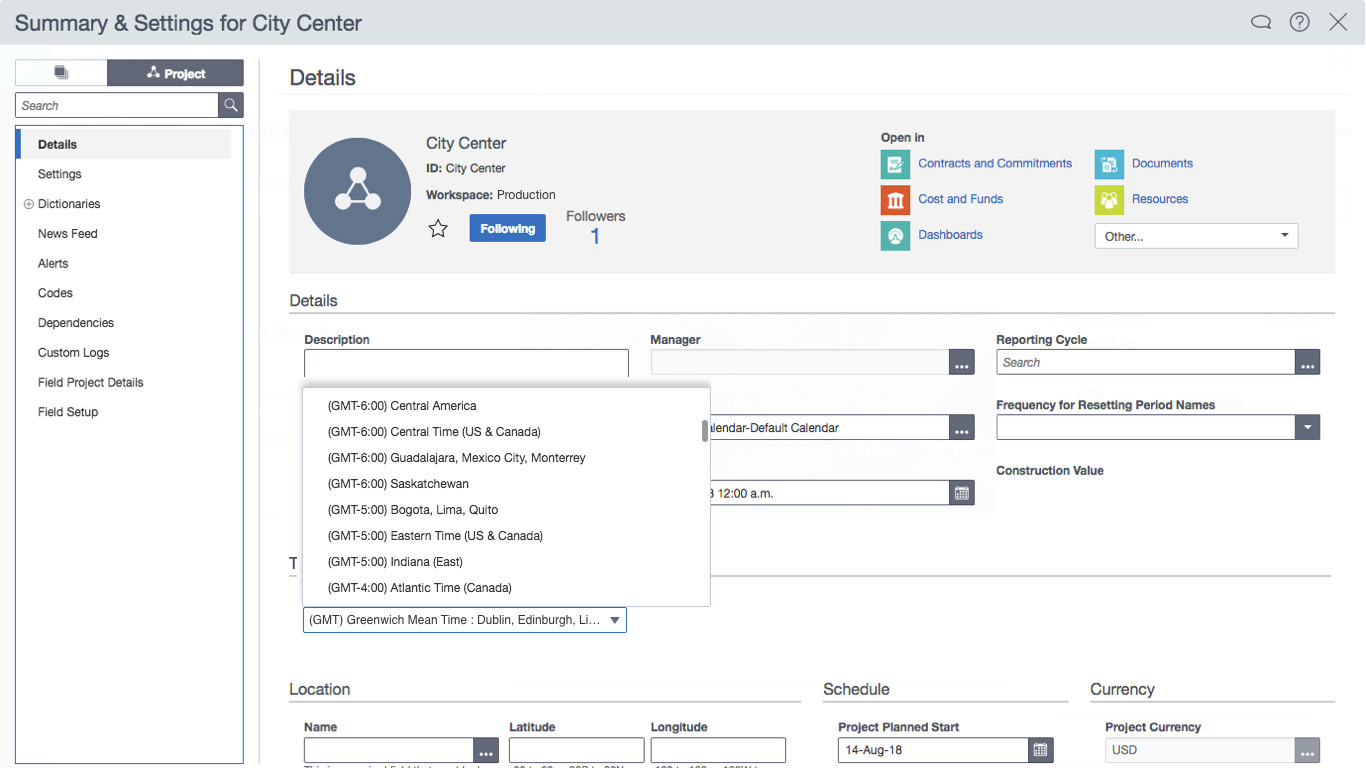Open the Manager picker ellipsis button

(x=962, y=363)
